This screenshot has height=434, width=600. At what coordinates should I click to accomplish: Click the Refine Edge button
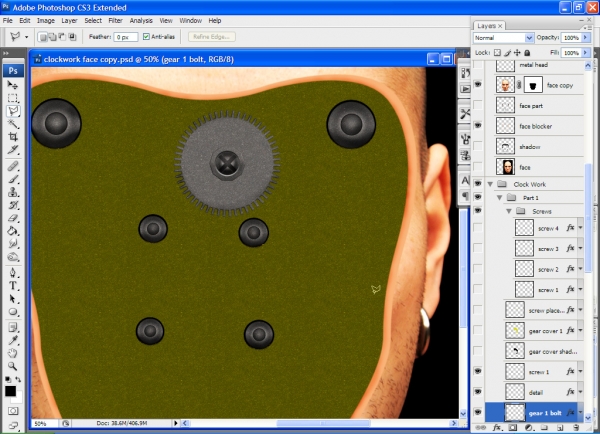(x=212, y=37)
